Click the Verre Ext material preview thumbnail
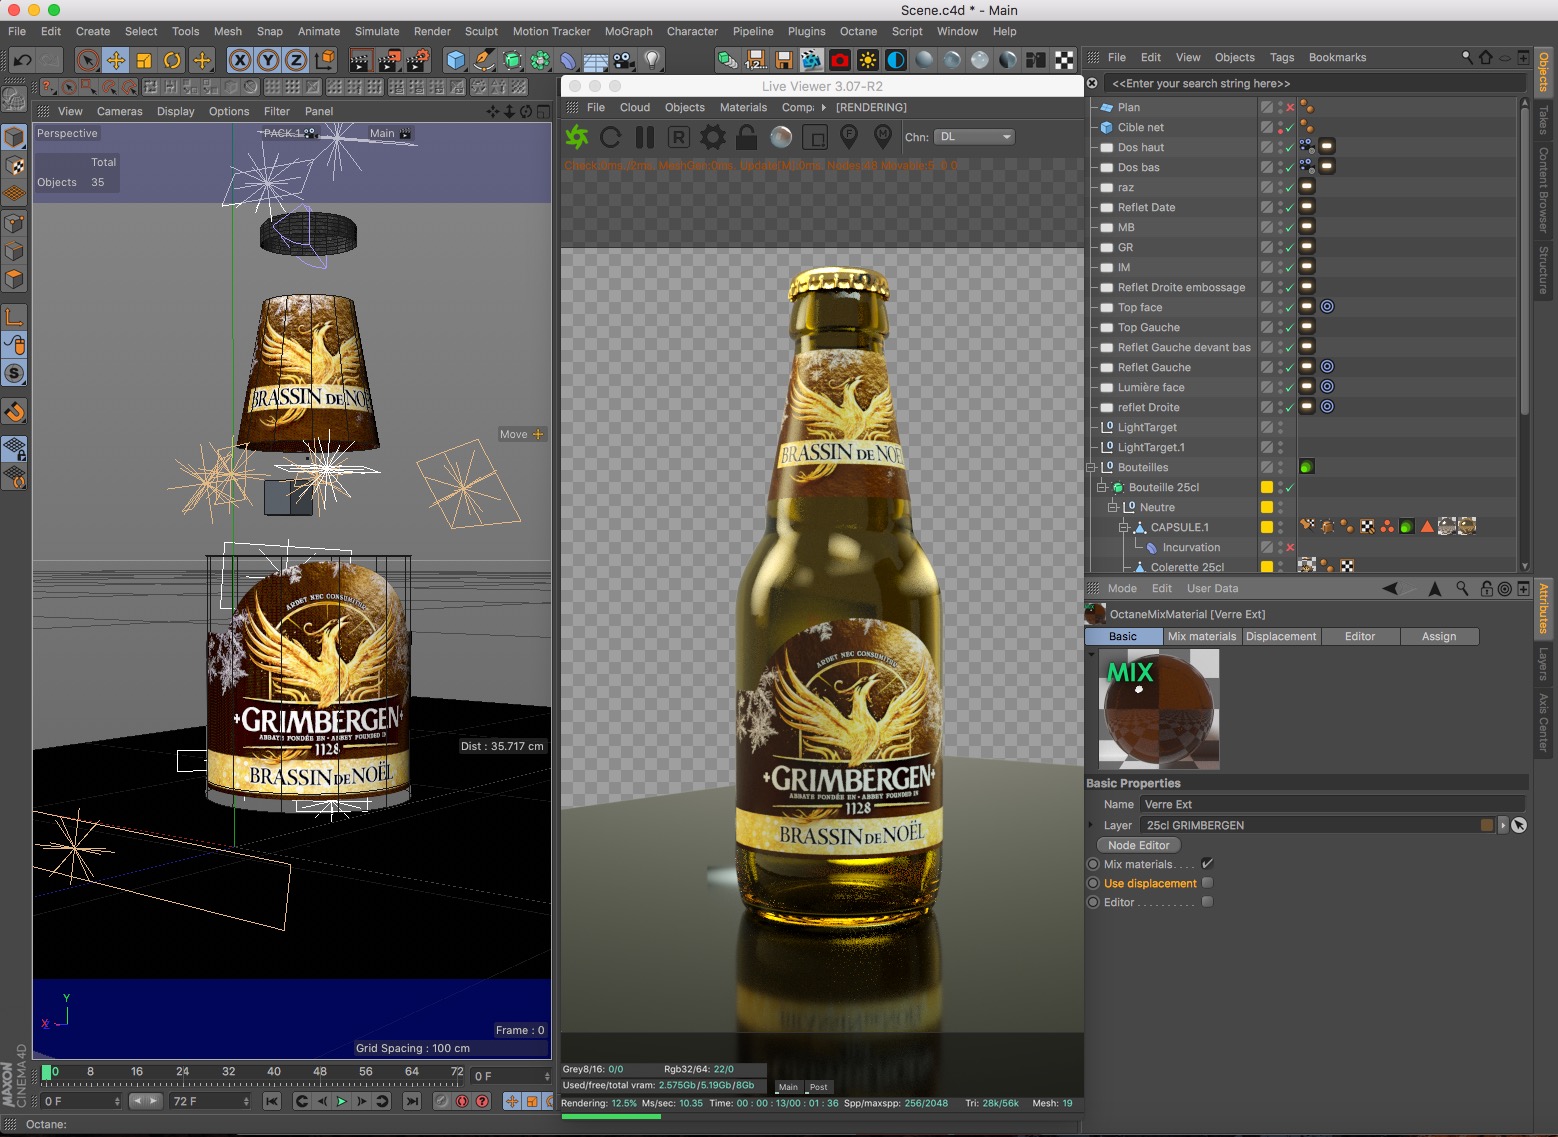 click(x=1159, y=709)
